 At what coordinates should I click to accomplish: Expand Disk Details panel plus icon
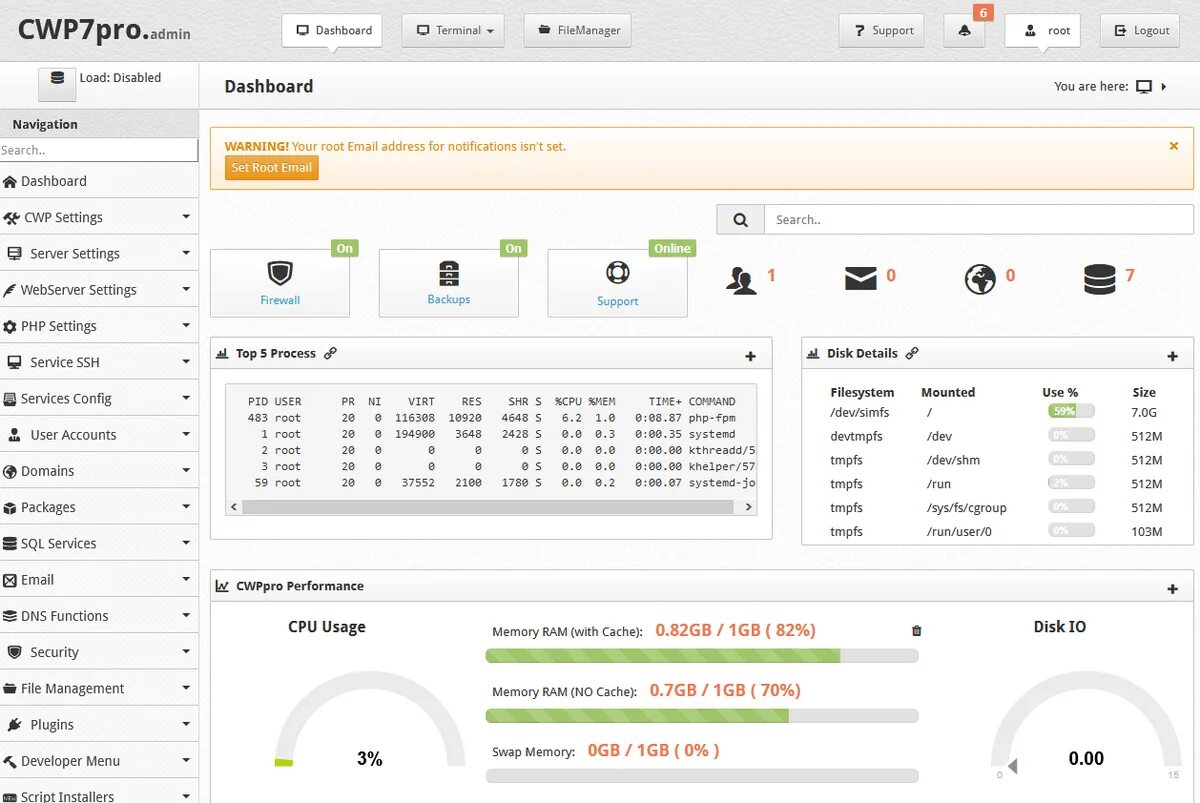coord(1173,356)
